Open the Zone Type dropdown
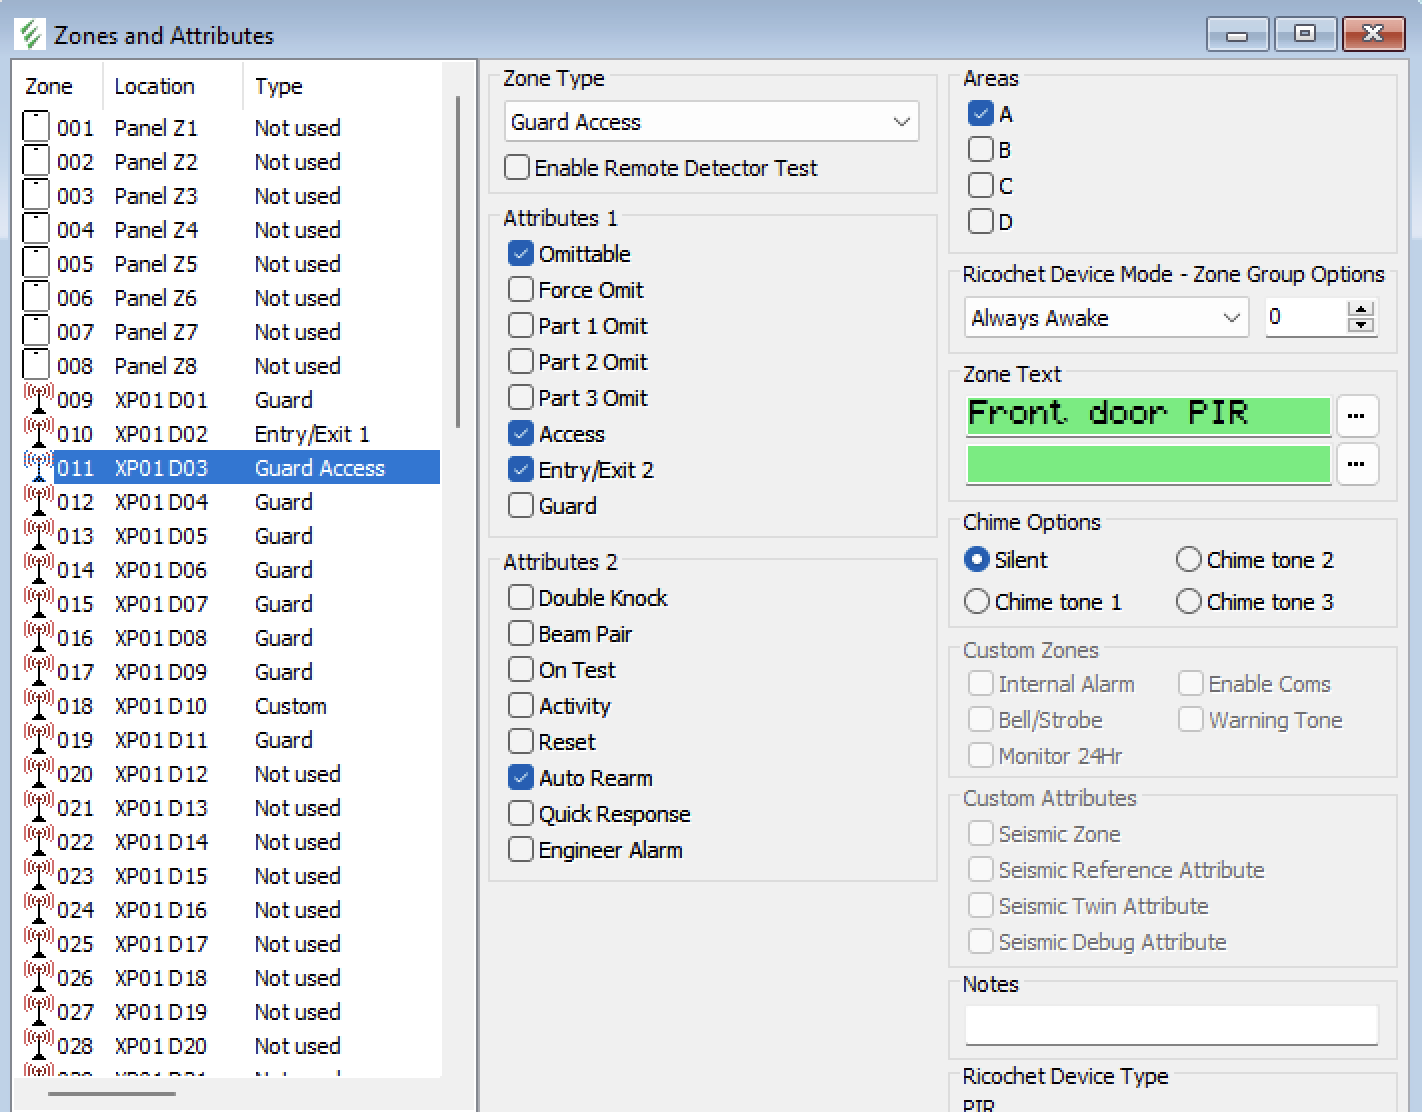The image size is (1422, 1112). 902,122
